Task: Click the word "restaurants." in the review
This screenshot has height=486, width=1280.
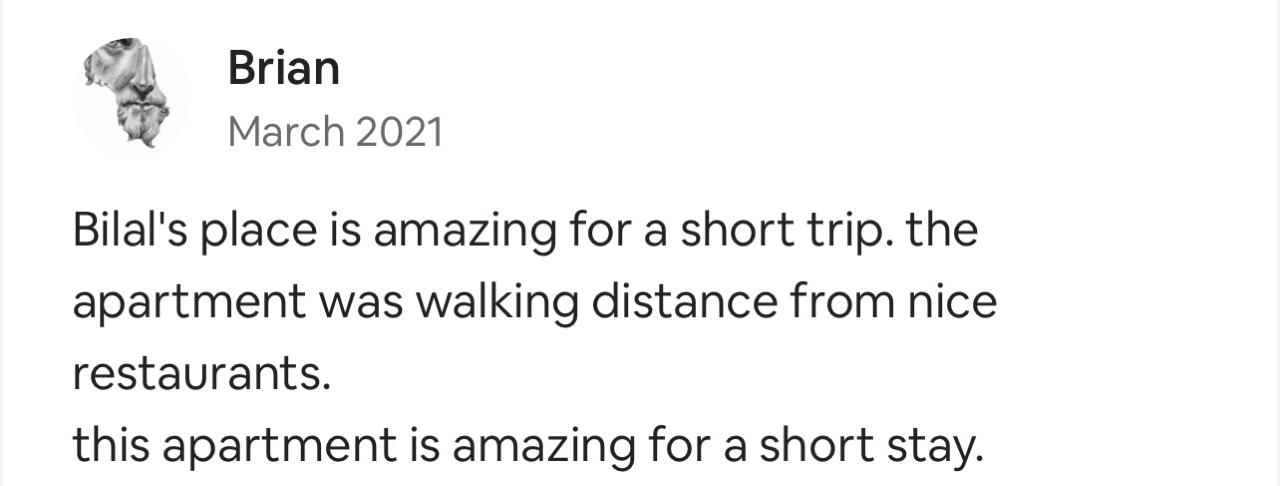Action: click(201, 375)
